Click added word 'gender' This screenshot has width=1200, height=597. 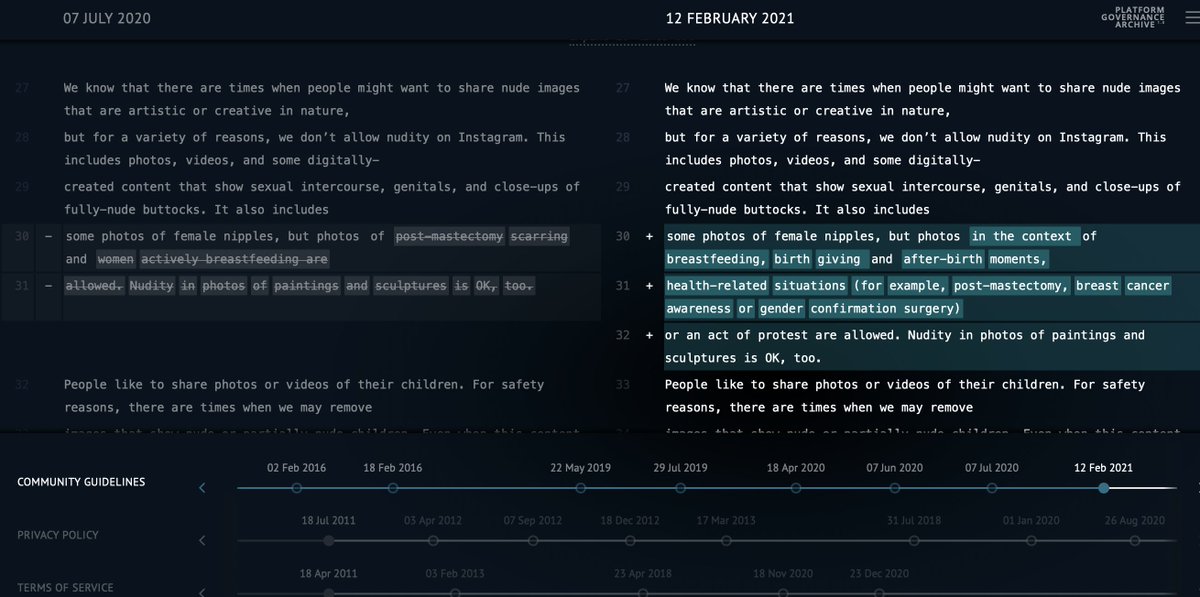pyautogui.click(x=781, y=309)
